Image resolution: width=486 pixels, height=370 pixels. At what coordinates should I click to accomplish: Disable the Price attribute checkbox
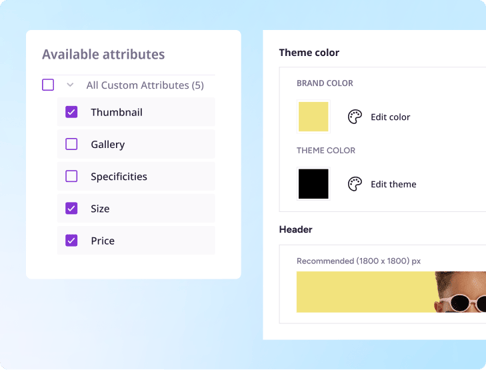tap(71, 240)
